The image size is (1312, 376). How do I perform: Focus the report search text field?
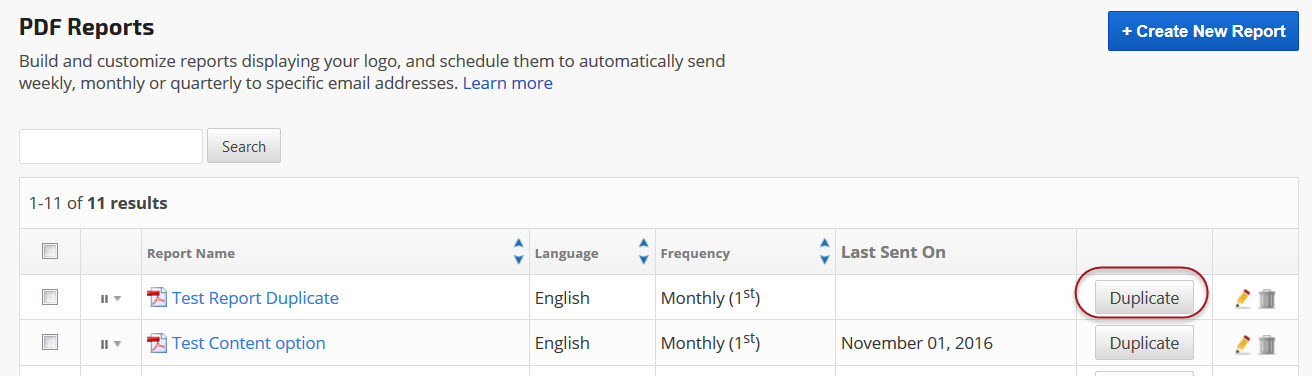point(111,146)
